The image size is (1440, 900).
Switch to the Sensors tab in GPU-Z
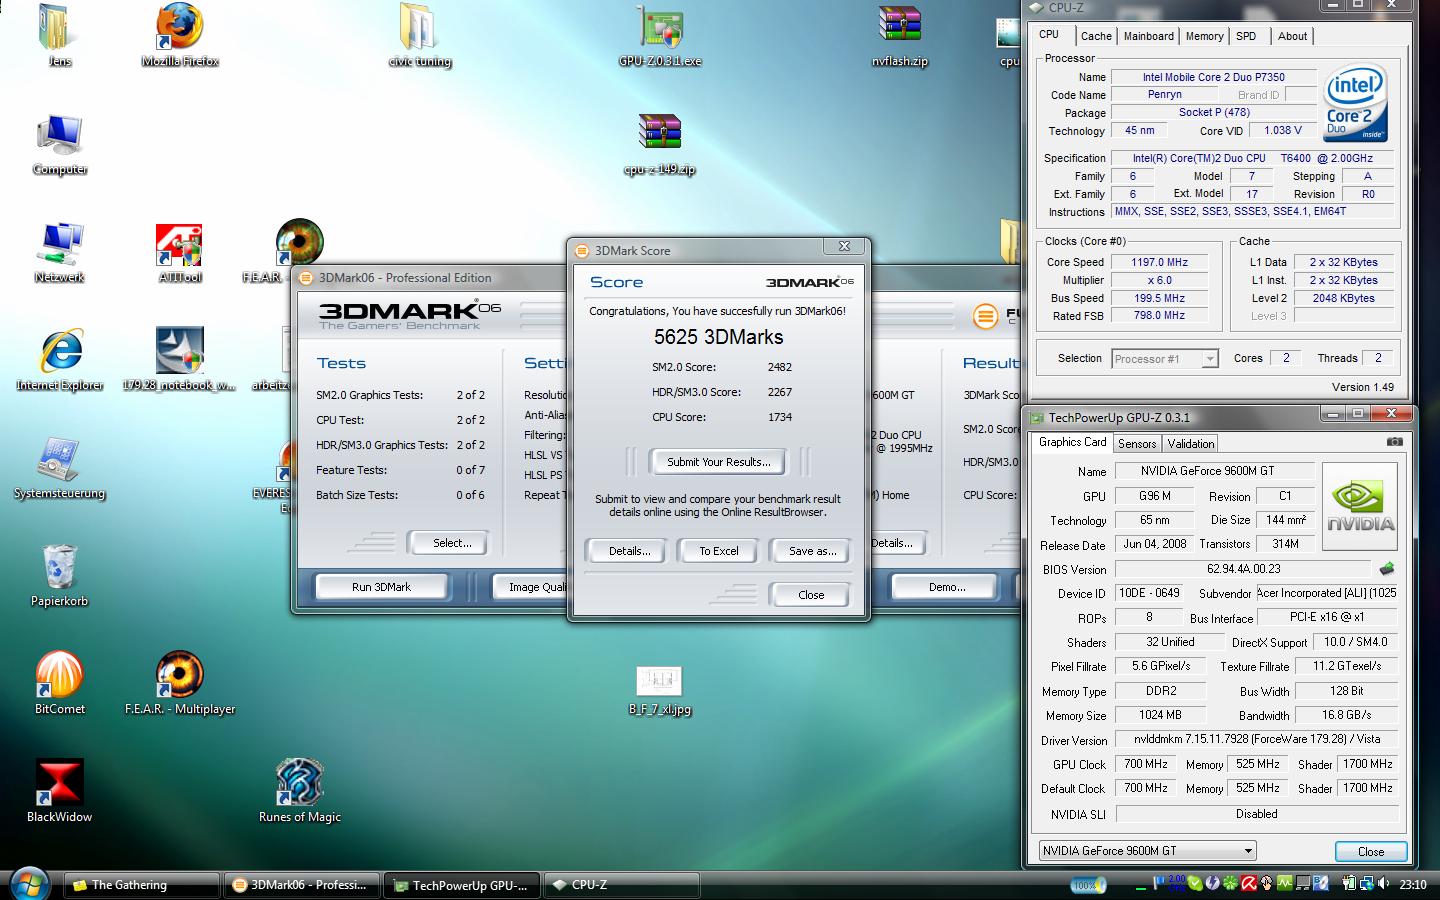click(x=1137, y=444)
